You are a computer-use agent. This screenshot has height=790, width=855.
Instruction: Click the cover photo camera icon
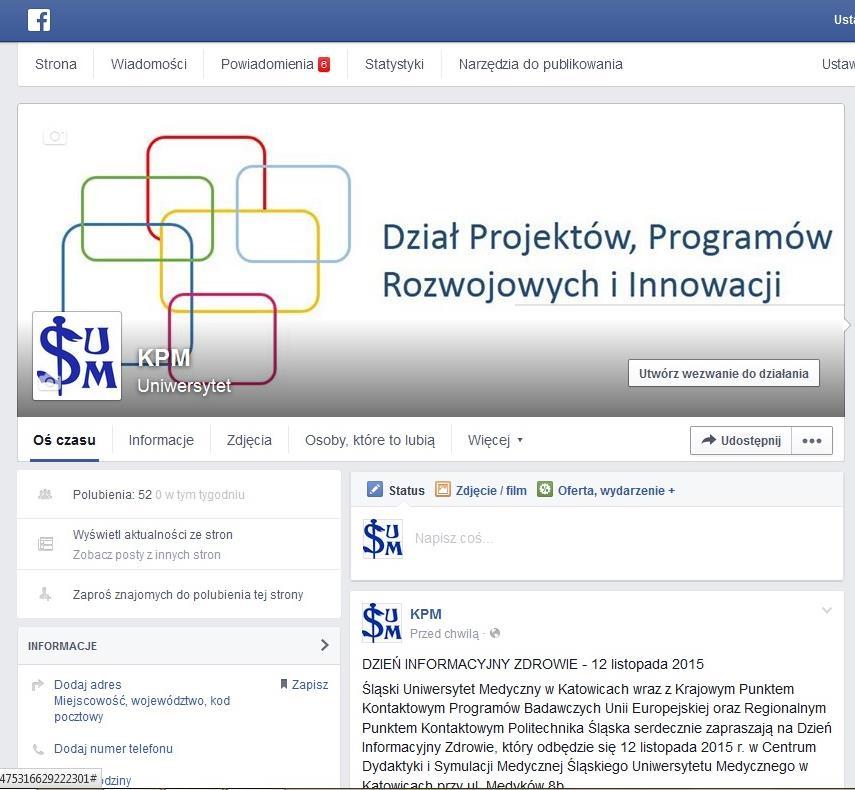click(x=55, y=136)
